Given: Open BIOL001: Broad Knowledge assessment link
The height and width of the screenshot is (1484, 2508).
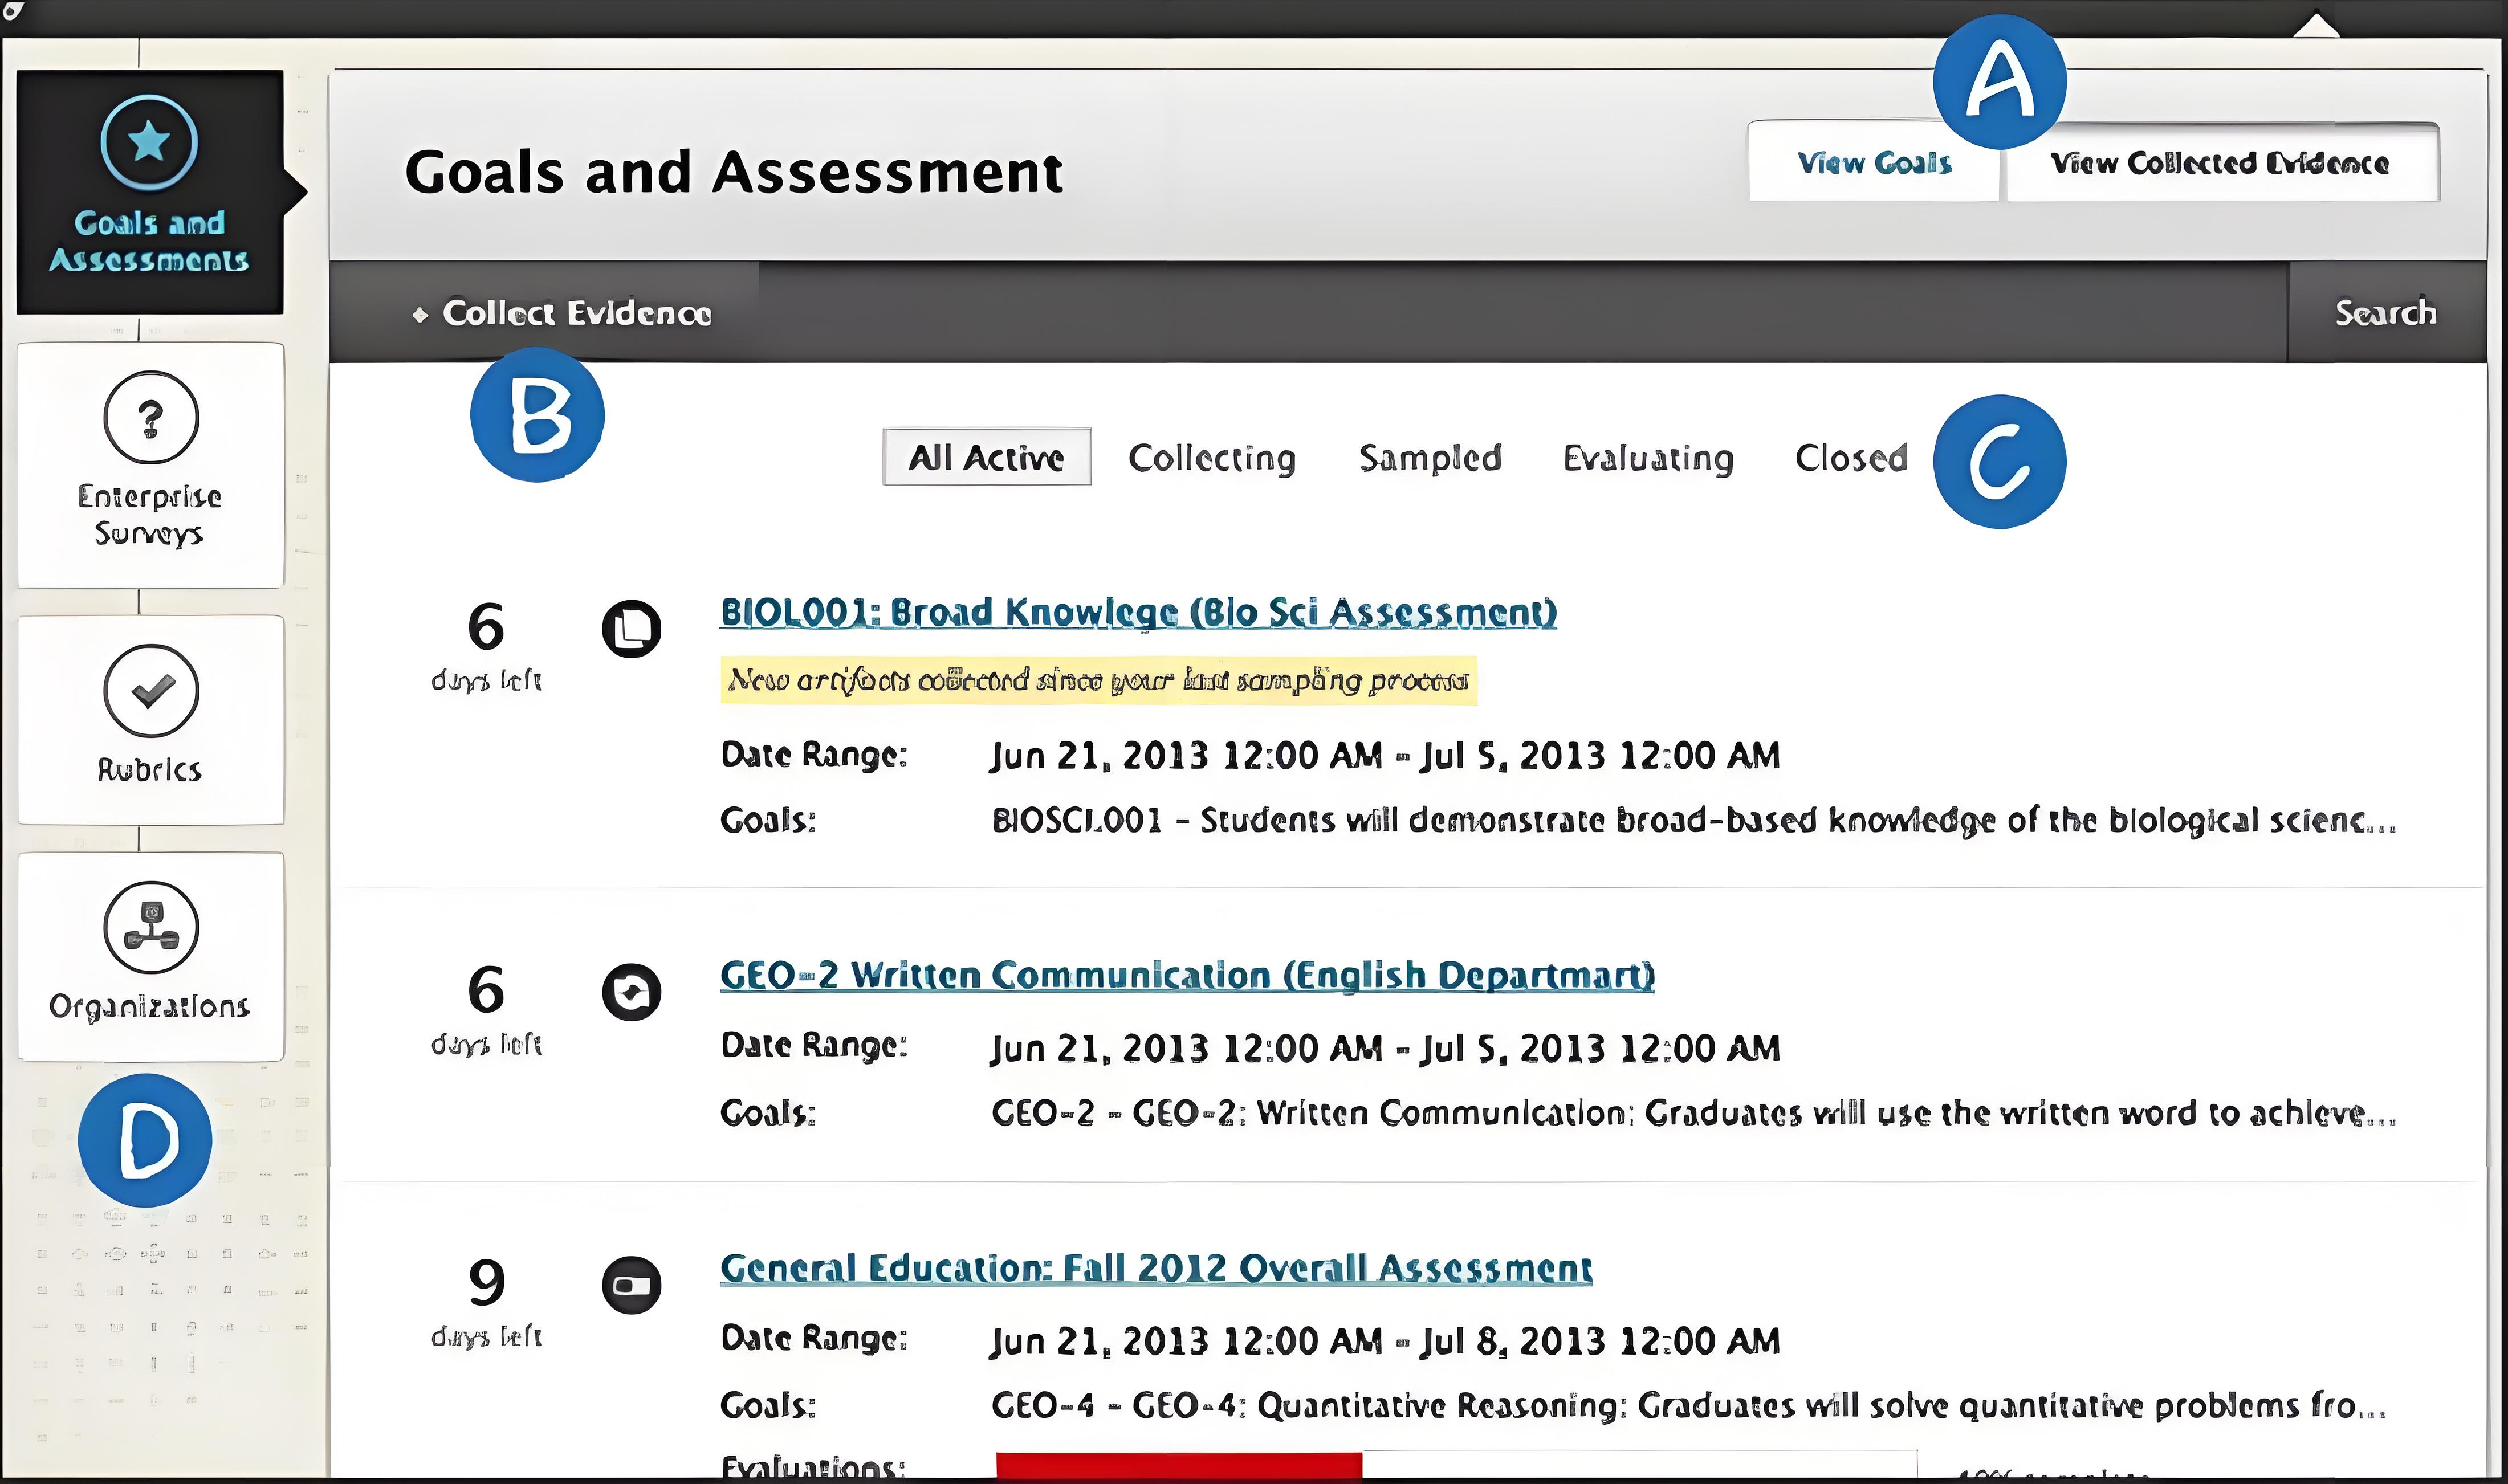Looking at the screenshot, I should click(x=1138, y=612).
